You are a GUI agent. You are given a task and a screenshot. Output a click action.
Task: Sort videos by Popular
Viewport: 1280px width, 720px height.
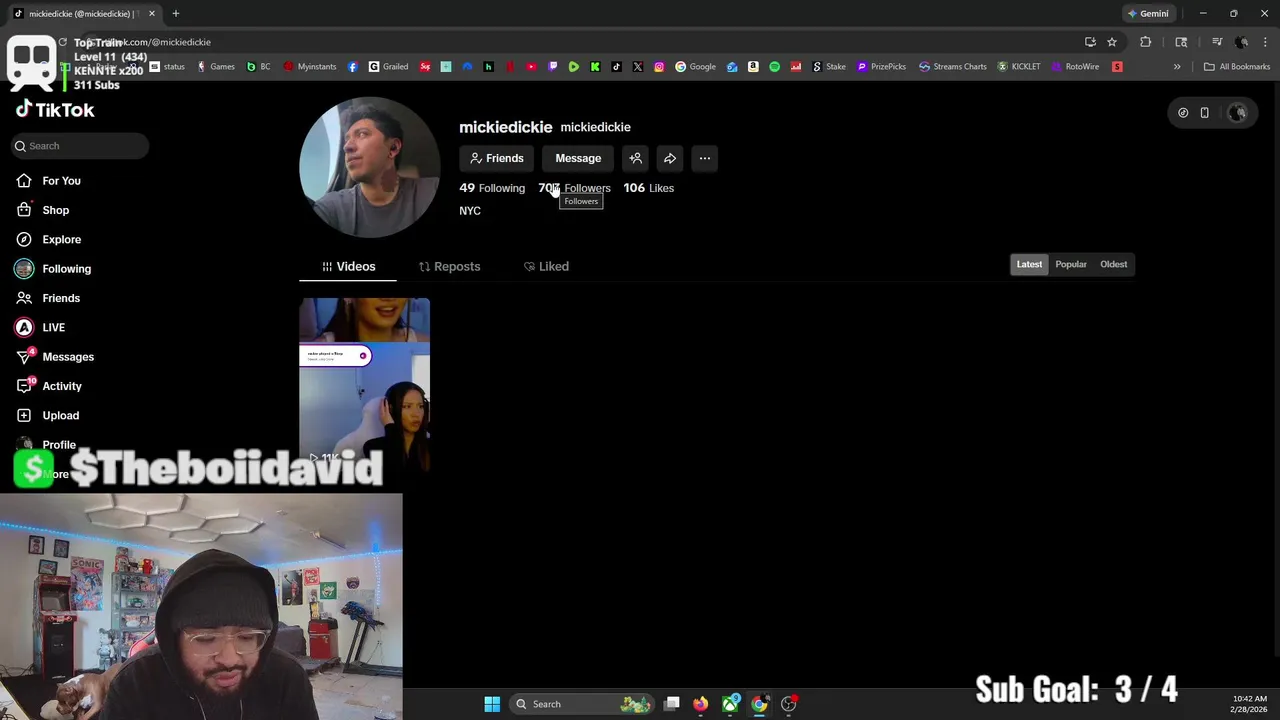tap(1071, 264)
